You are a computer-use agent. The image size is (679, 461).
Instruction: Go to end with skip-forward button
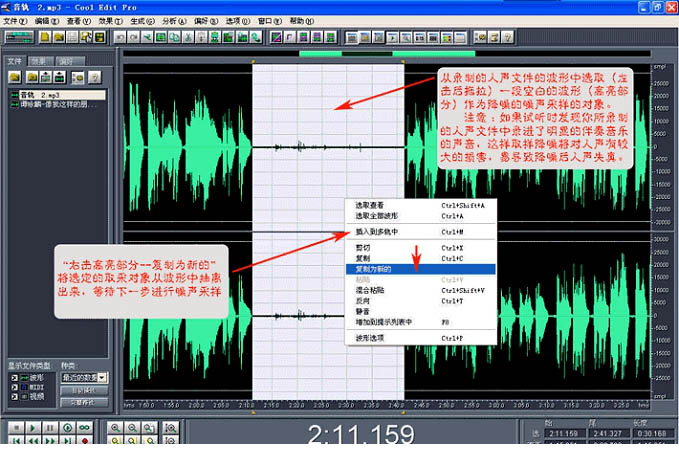(68, 440)
